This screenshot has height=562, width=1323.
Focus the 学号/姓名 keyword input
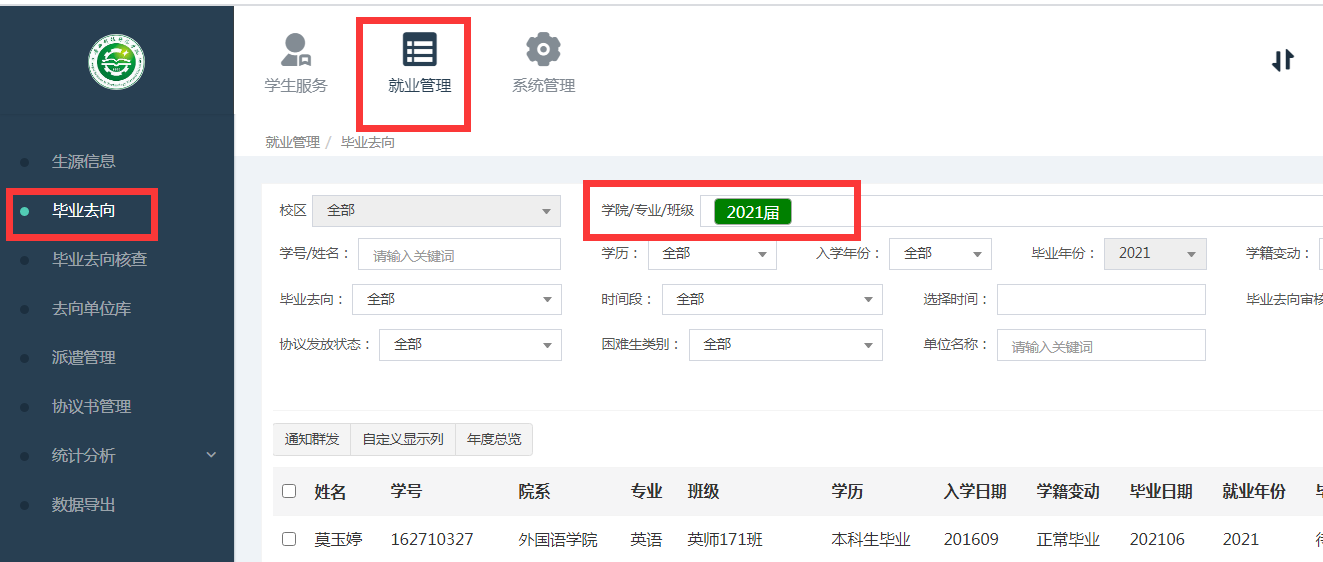[459, 255]
